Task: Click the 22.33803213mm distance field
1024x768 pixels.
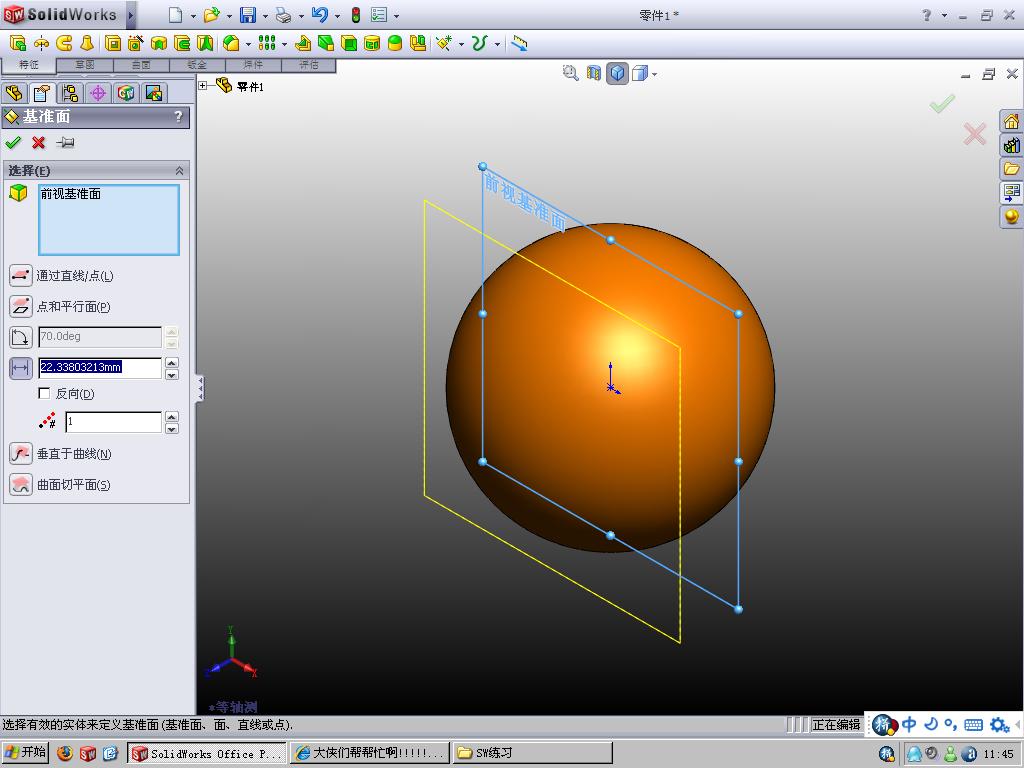Action: click(100, 367)
